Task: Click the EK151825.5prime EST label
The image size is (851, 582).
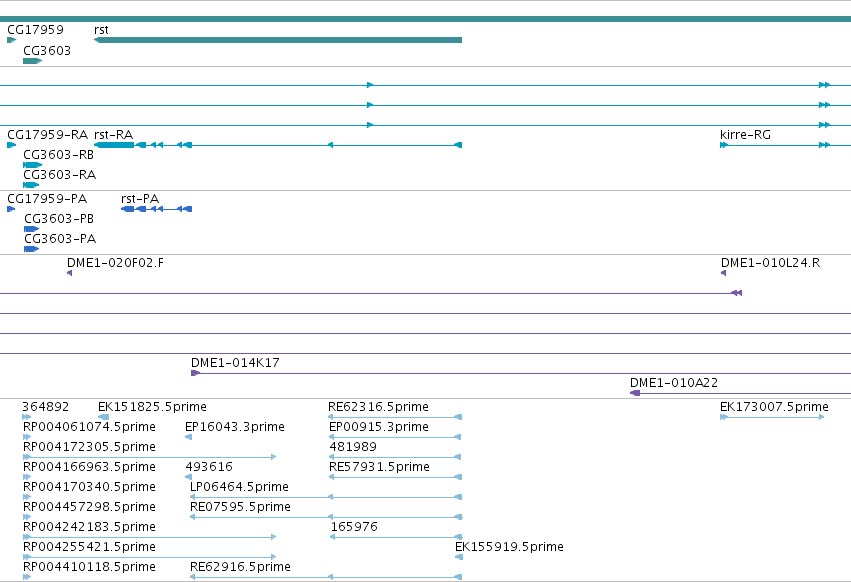Action: pos(152,407)
